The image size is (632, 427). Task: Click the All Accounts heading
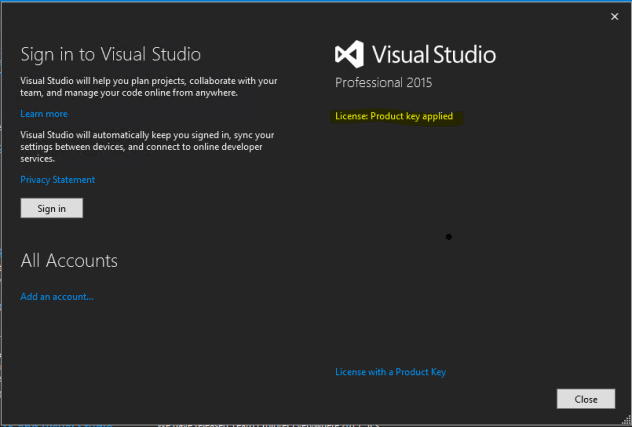click(69, 261)
